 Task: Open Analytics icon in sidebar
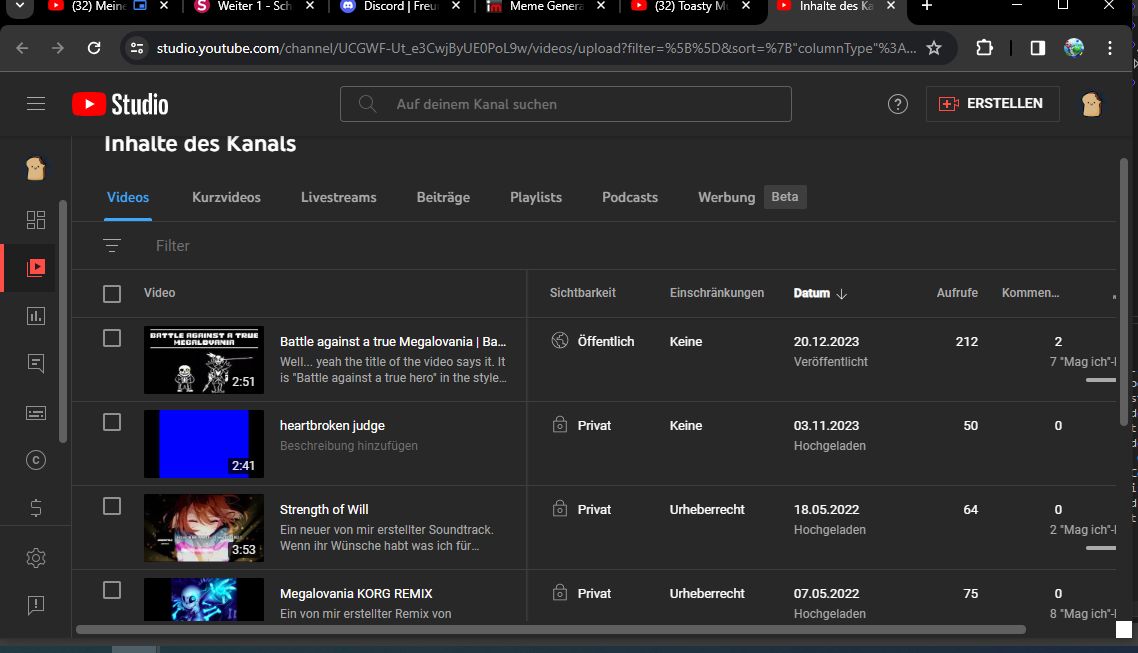[x=36, y=316]
